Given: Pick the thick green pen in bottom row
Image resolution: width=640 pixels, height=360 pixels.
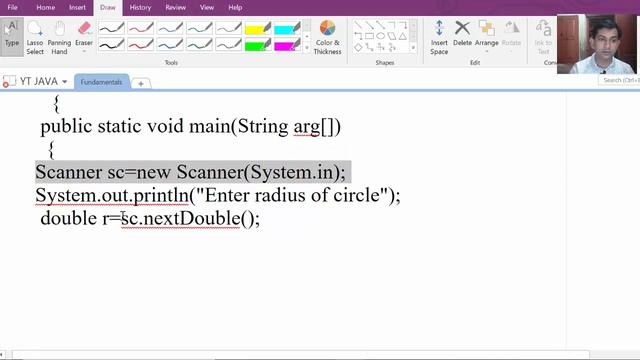Looking at the screenshot, I should click(199, 44).
